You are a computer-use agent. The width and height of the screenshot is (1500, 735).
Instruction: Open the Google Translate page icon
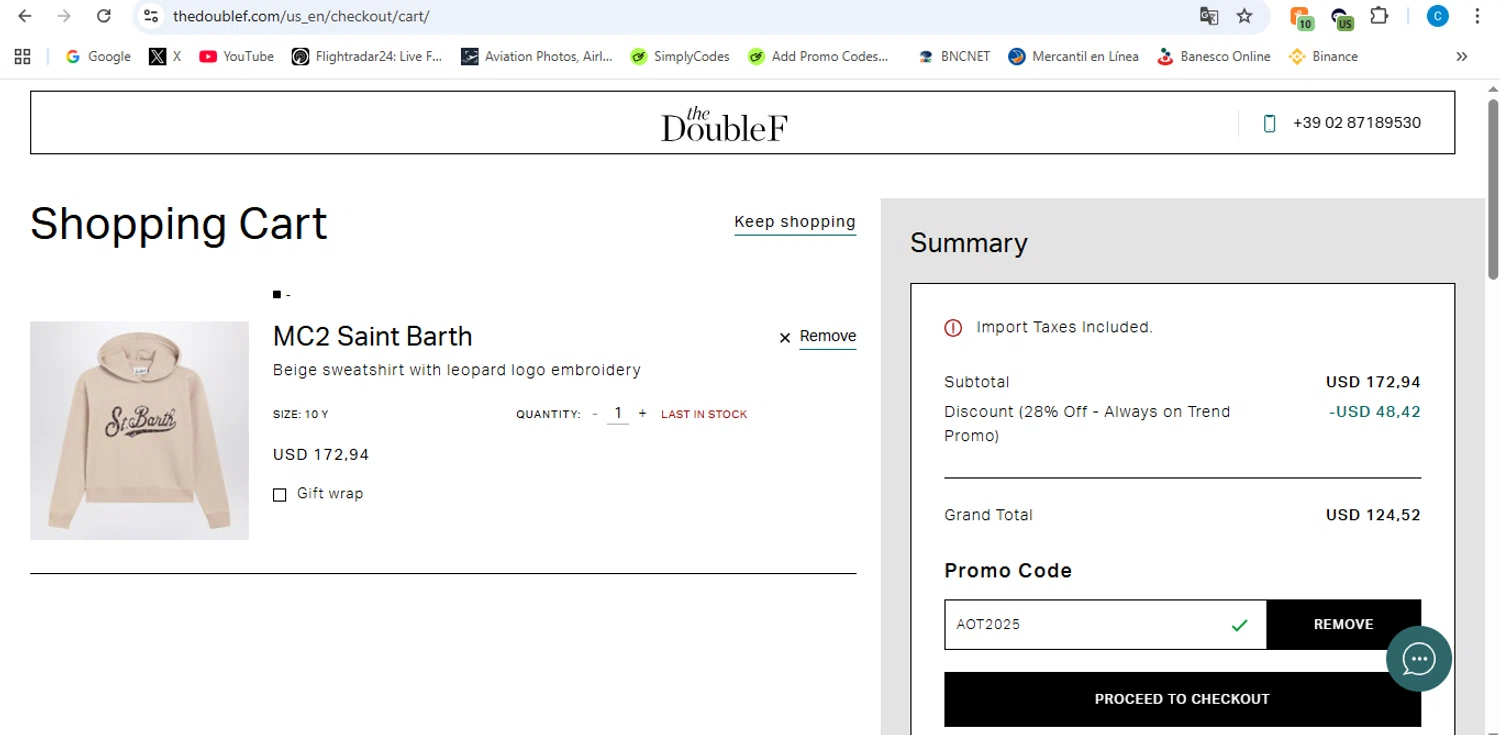pyautogui.click(x=1209, y=16)
